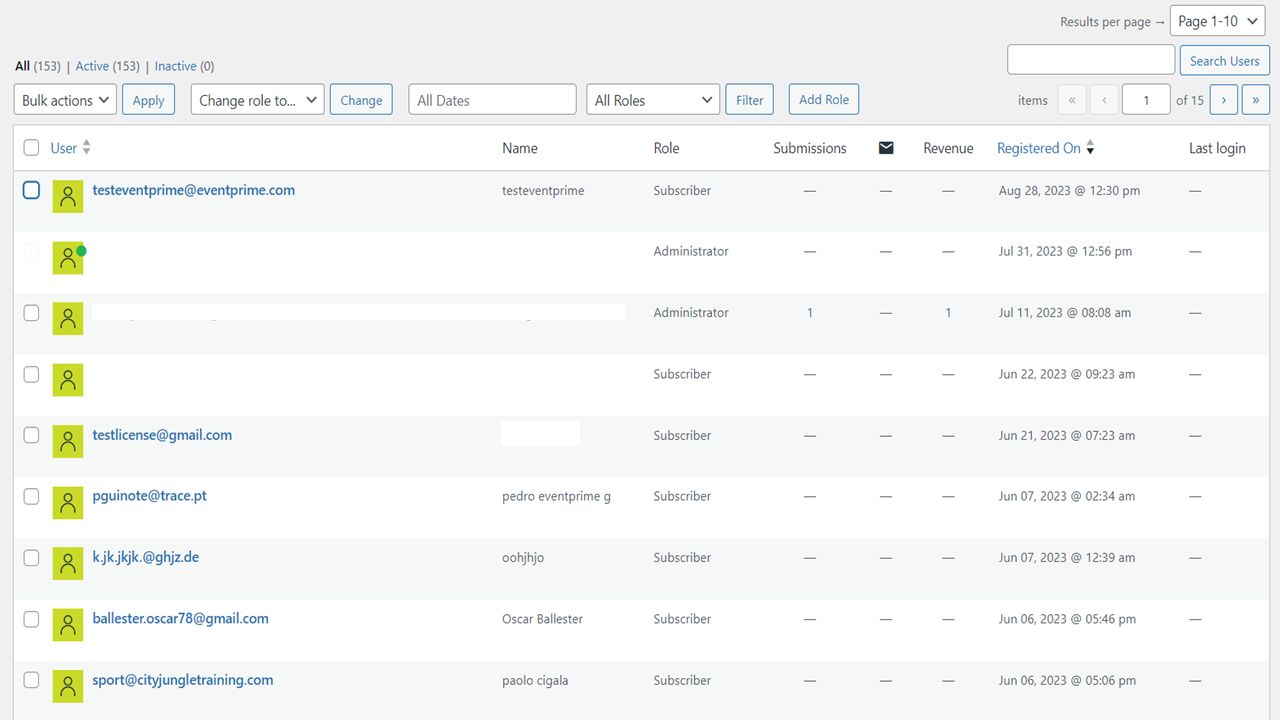Click the envelope icon in the column header
Image resolution: width=1280 pixels, height=720 pixels.
(885, 147)
